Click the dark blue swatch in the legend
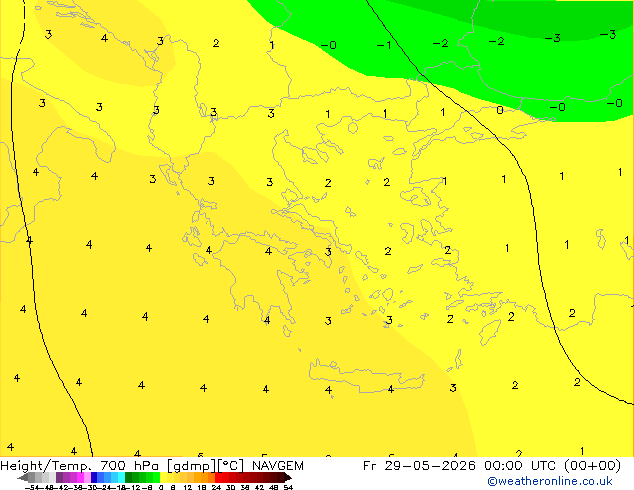Image resolution: width=634 pixels, height=490 pixels. tap(94, 478)
